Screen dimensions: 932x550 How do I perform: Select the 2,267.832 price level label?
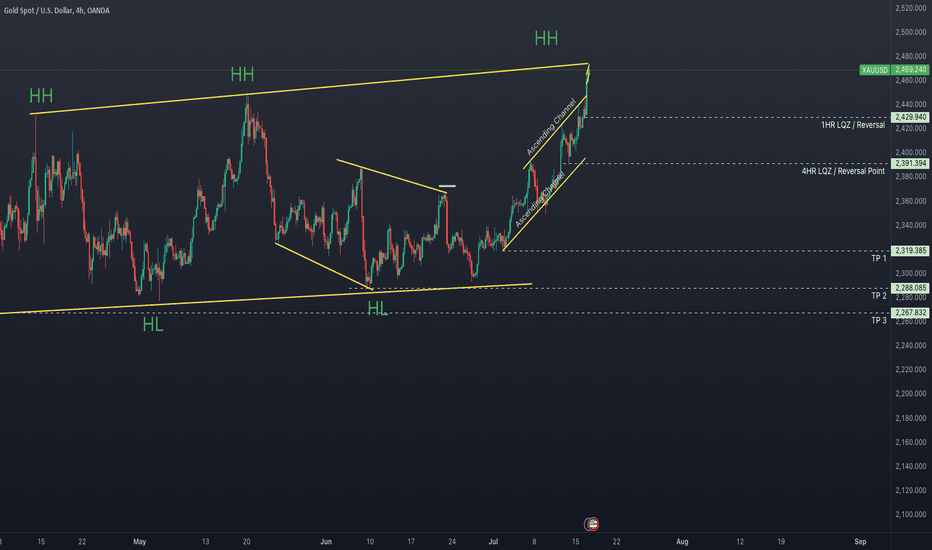909,313
